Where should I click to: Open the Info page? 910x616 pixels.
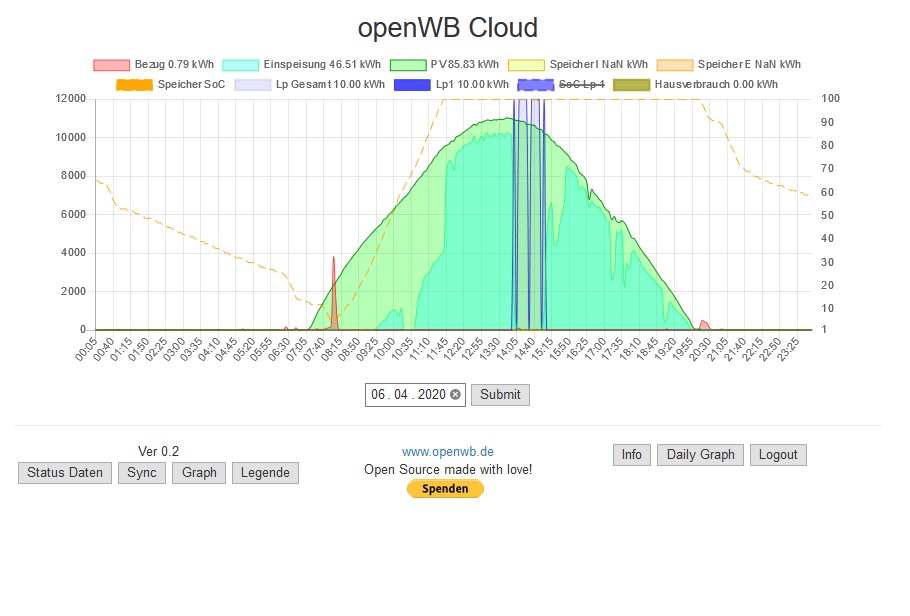tap(631, 455)
